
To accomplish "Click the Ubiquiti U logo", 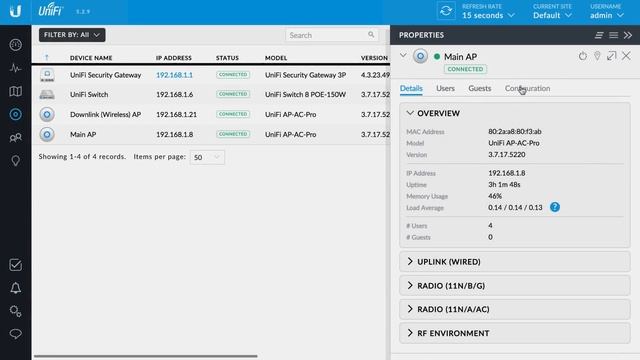I will pyautogui.click(x=16, y=11).
